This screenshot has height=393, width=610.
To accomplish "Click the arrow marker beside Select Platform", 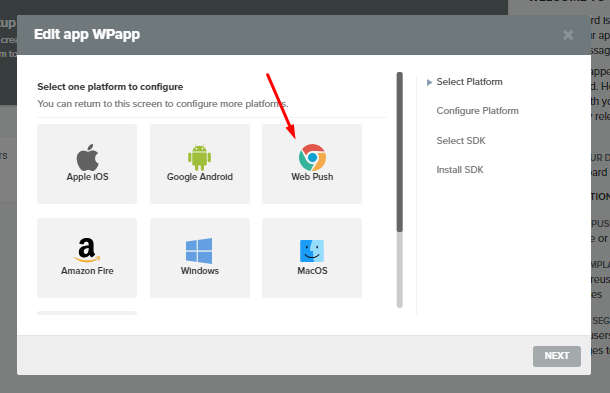I will pos(429,82).
